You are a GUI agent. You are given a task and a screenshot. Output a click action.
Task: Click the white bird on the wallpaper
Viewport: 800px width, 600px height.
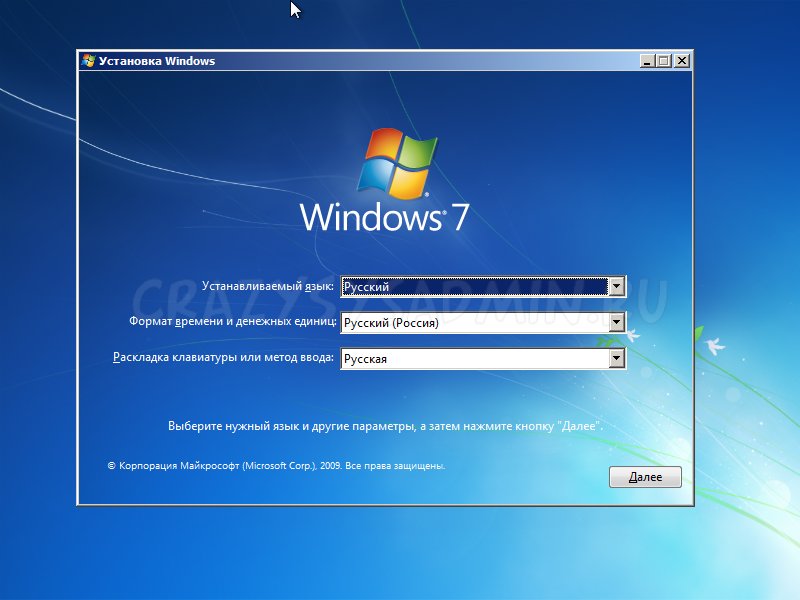coord(715,346)
